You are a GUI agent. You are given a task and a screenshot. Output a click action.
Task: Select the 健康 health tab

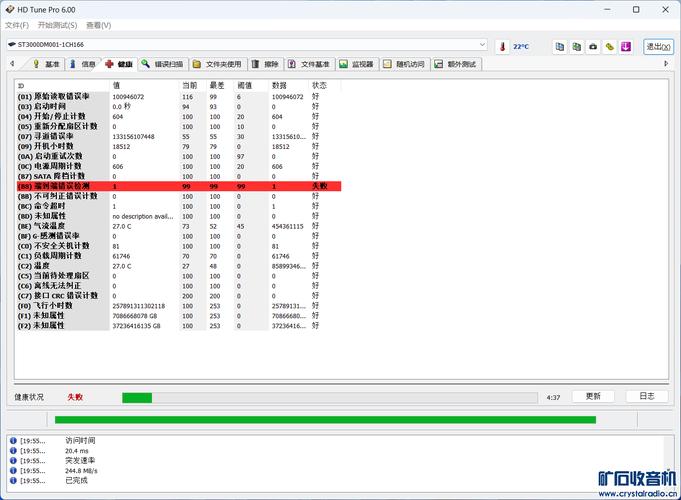(x=119, y=64)
